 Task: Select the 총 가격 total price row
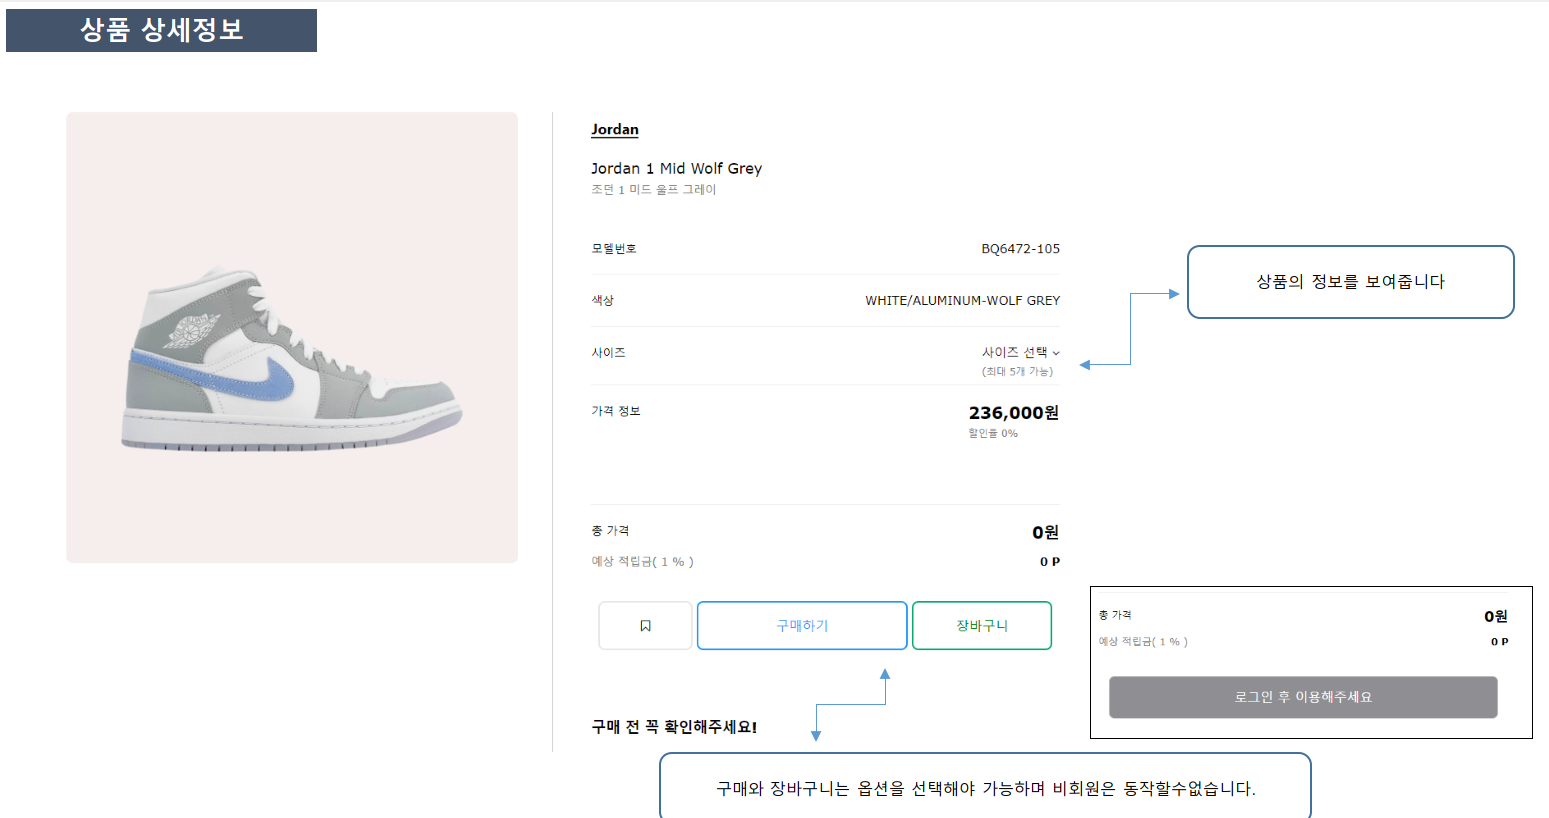tap(611, 531)
